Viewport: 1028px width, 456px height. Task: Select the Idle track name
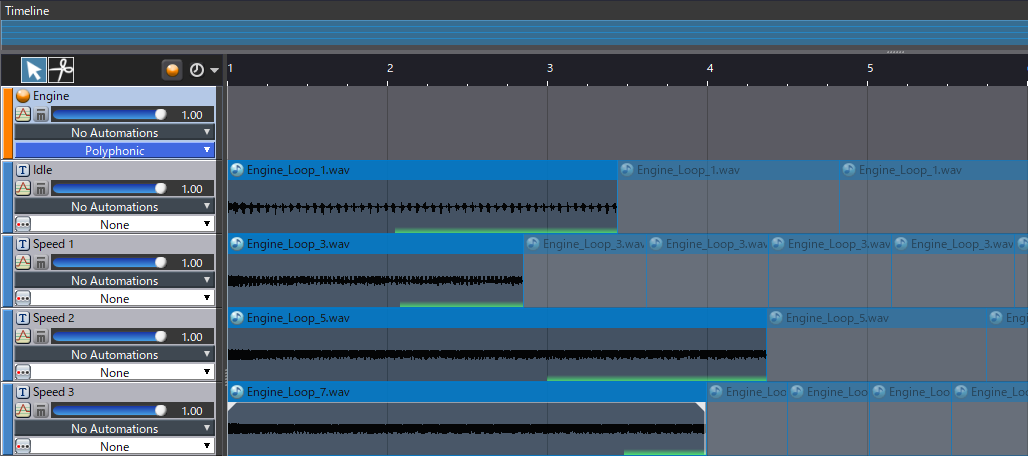[43, 170]
